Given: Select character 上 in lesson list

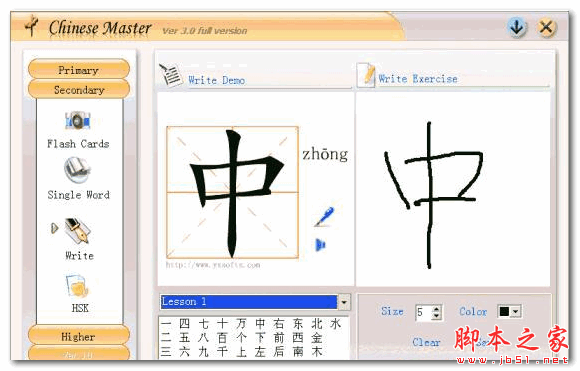Looking at the screenshot, I should pyautogui.click(x=241, y=351).
